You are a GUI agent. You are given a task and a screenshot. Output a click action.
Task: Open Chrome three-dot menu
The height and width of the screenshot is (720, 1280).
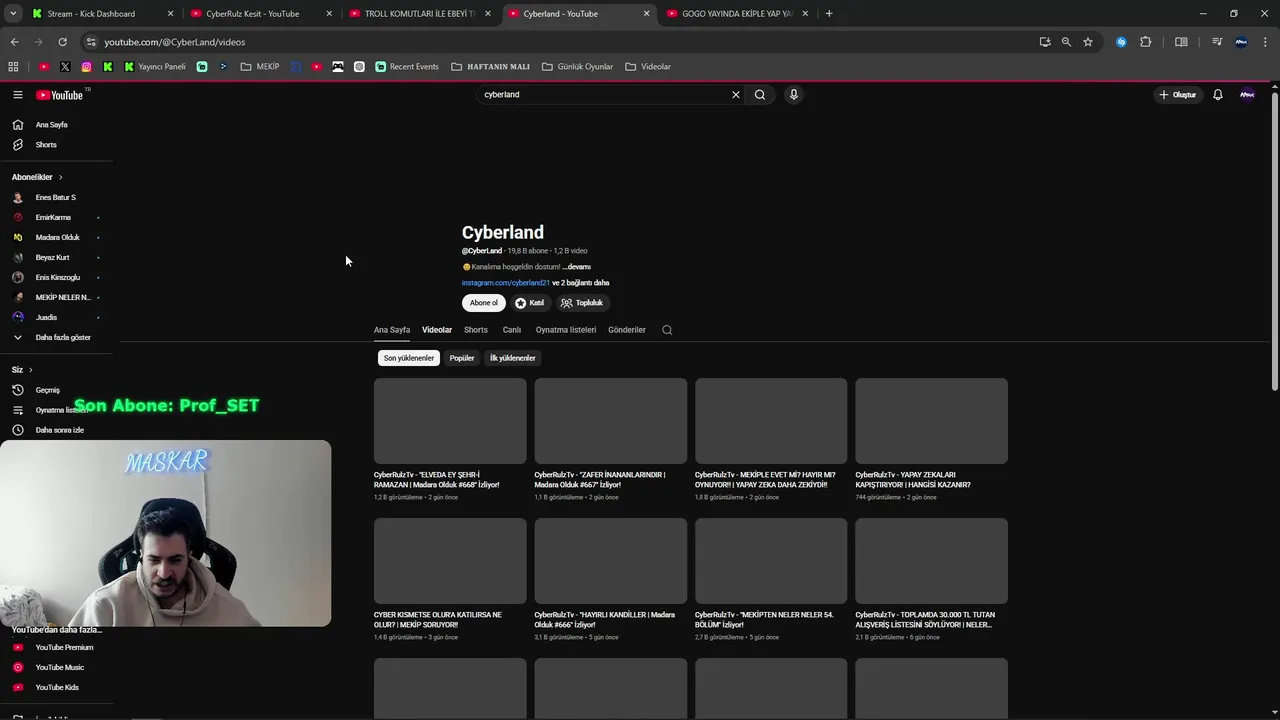[1266, 42]
